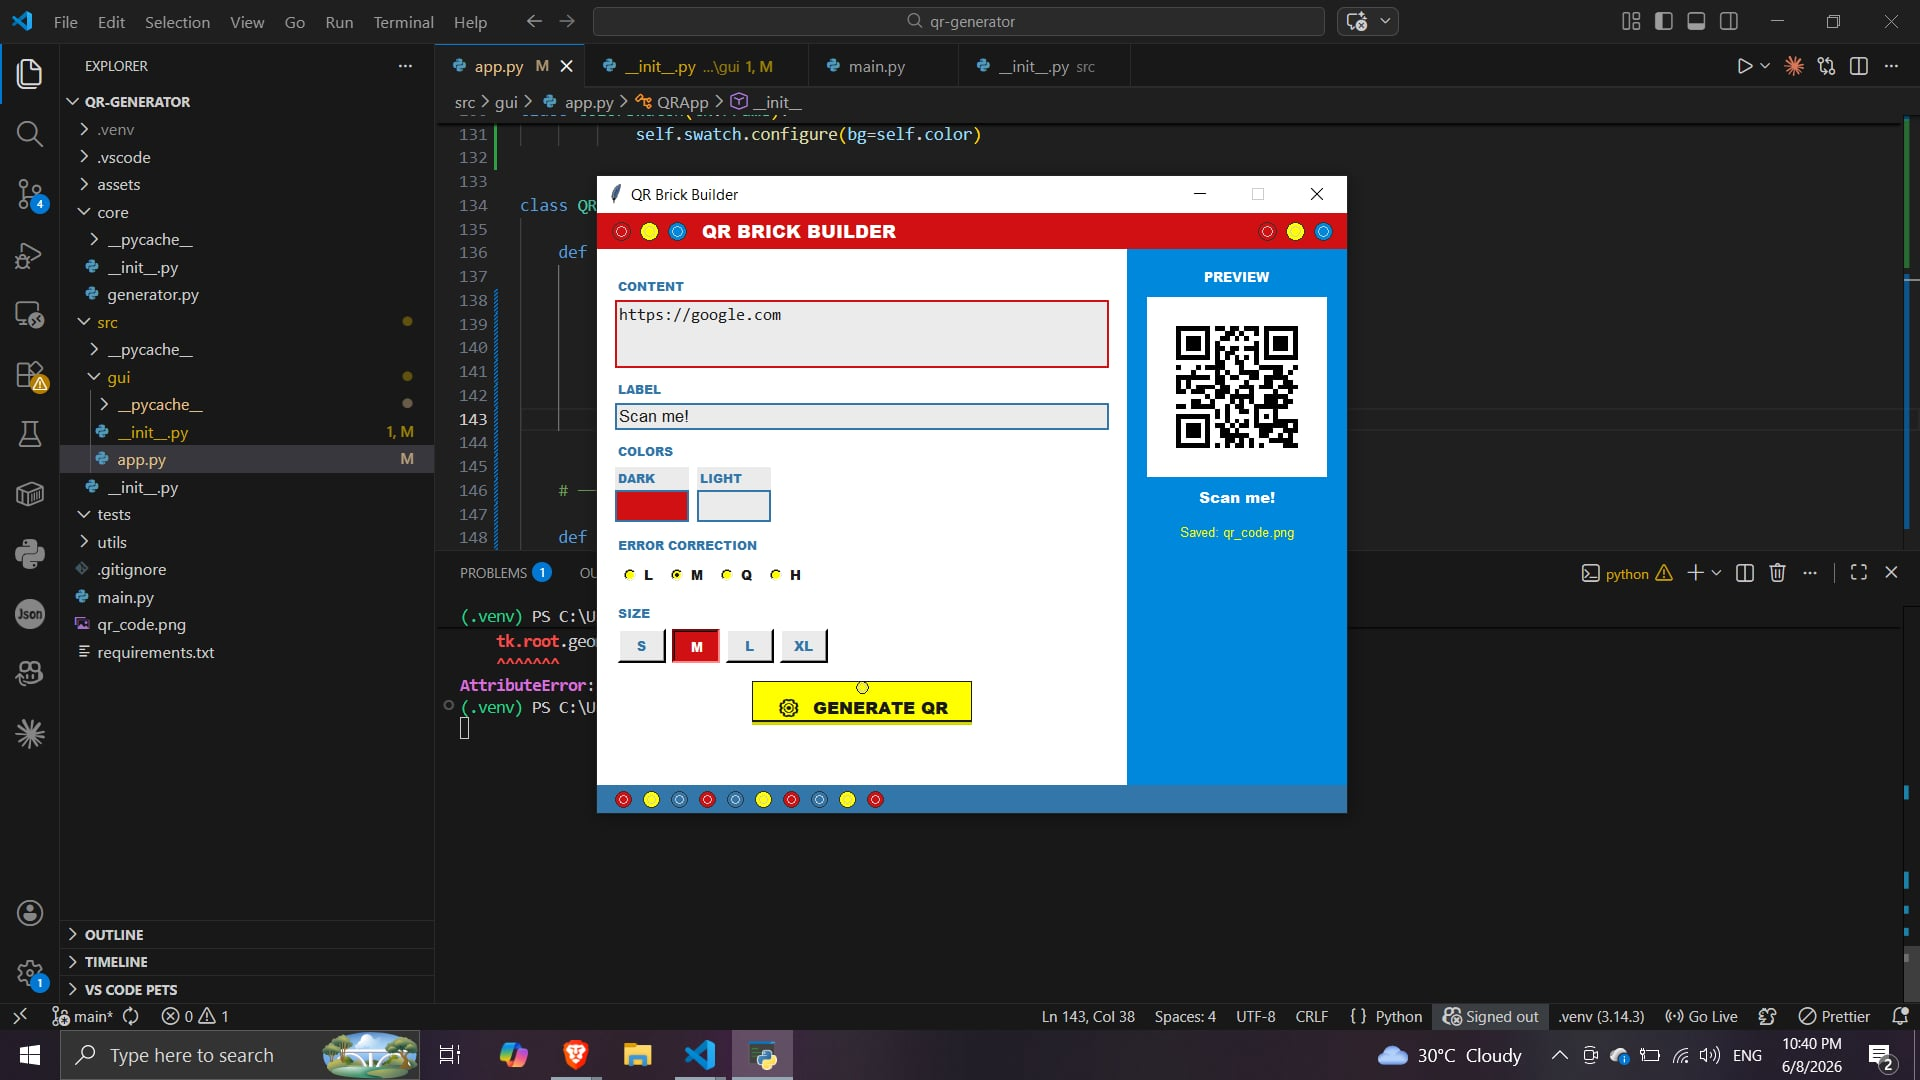This screenshot has width=1920, height=1080.
Task: Pick the LIGHT color swatch
Action: 733,506
